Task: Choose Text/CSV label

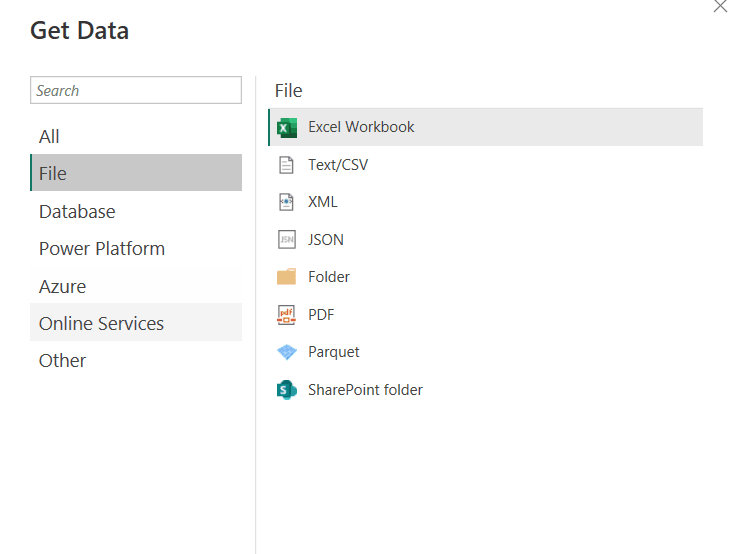Action: click(x=338, y=165)
